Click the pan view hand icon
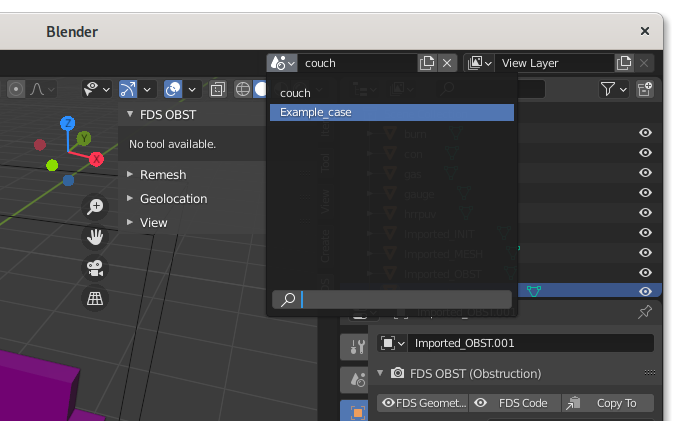 click(95, 237)
